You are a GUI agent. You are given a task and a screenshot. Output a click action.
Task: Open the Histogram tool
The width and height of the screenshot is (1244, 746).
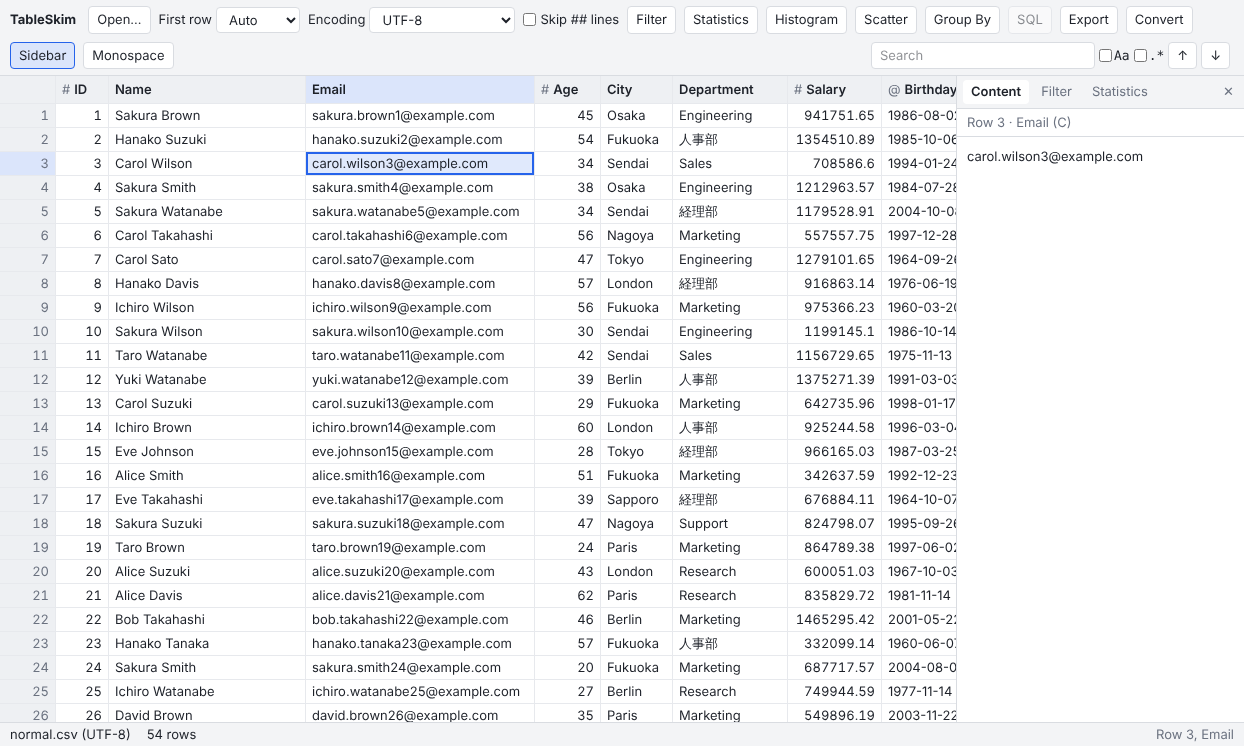[x=806, y=20]
